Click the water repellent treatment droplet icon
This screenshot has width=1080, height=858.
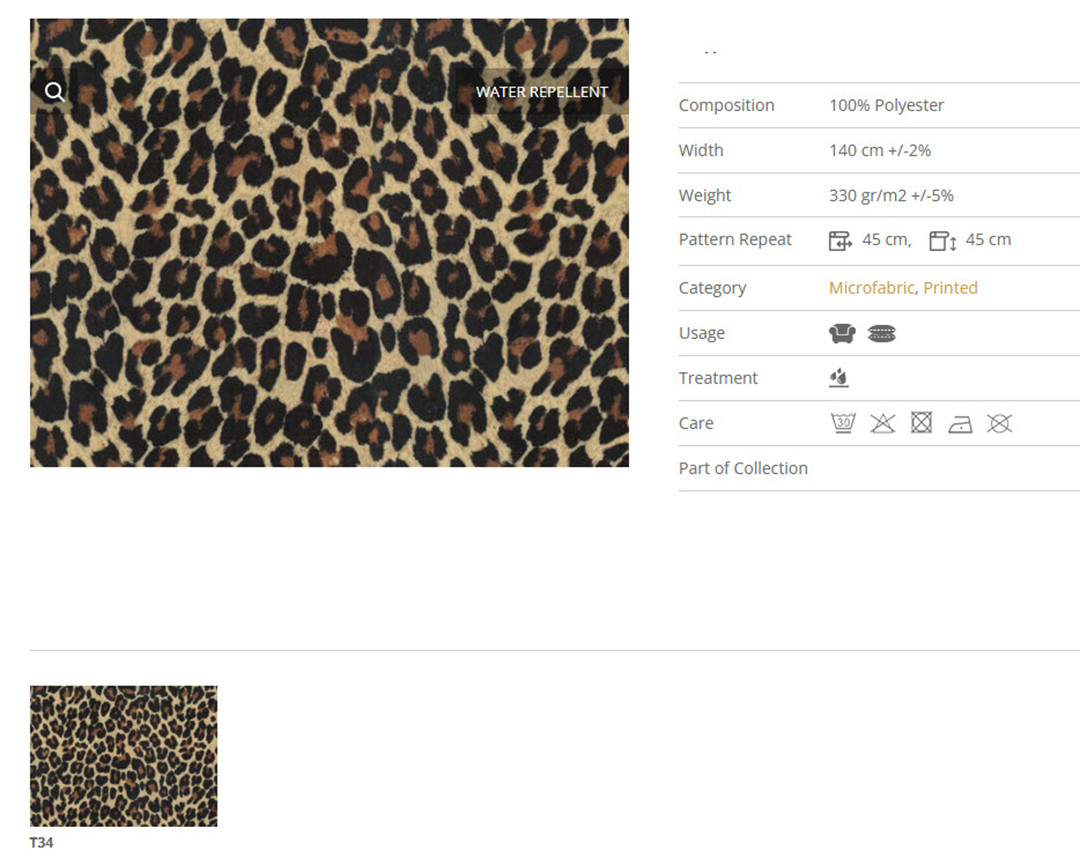839,378
